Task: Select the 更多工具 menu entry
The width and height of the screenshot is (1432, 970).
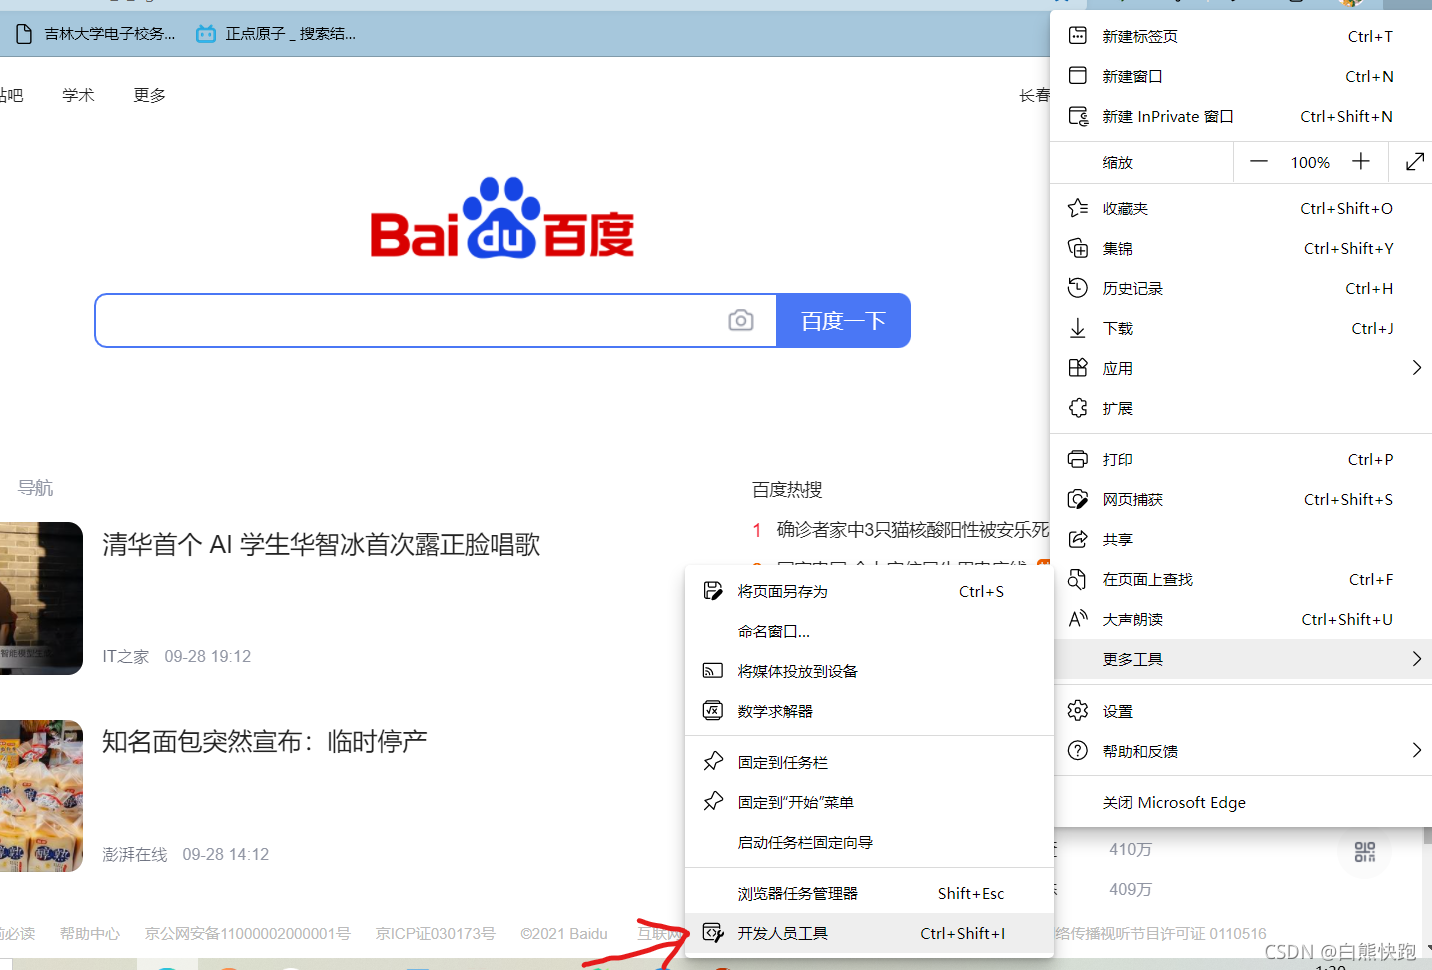Action: (1243, 659)
